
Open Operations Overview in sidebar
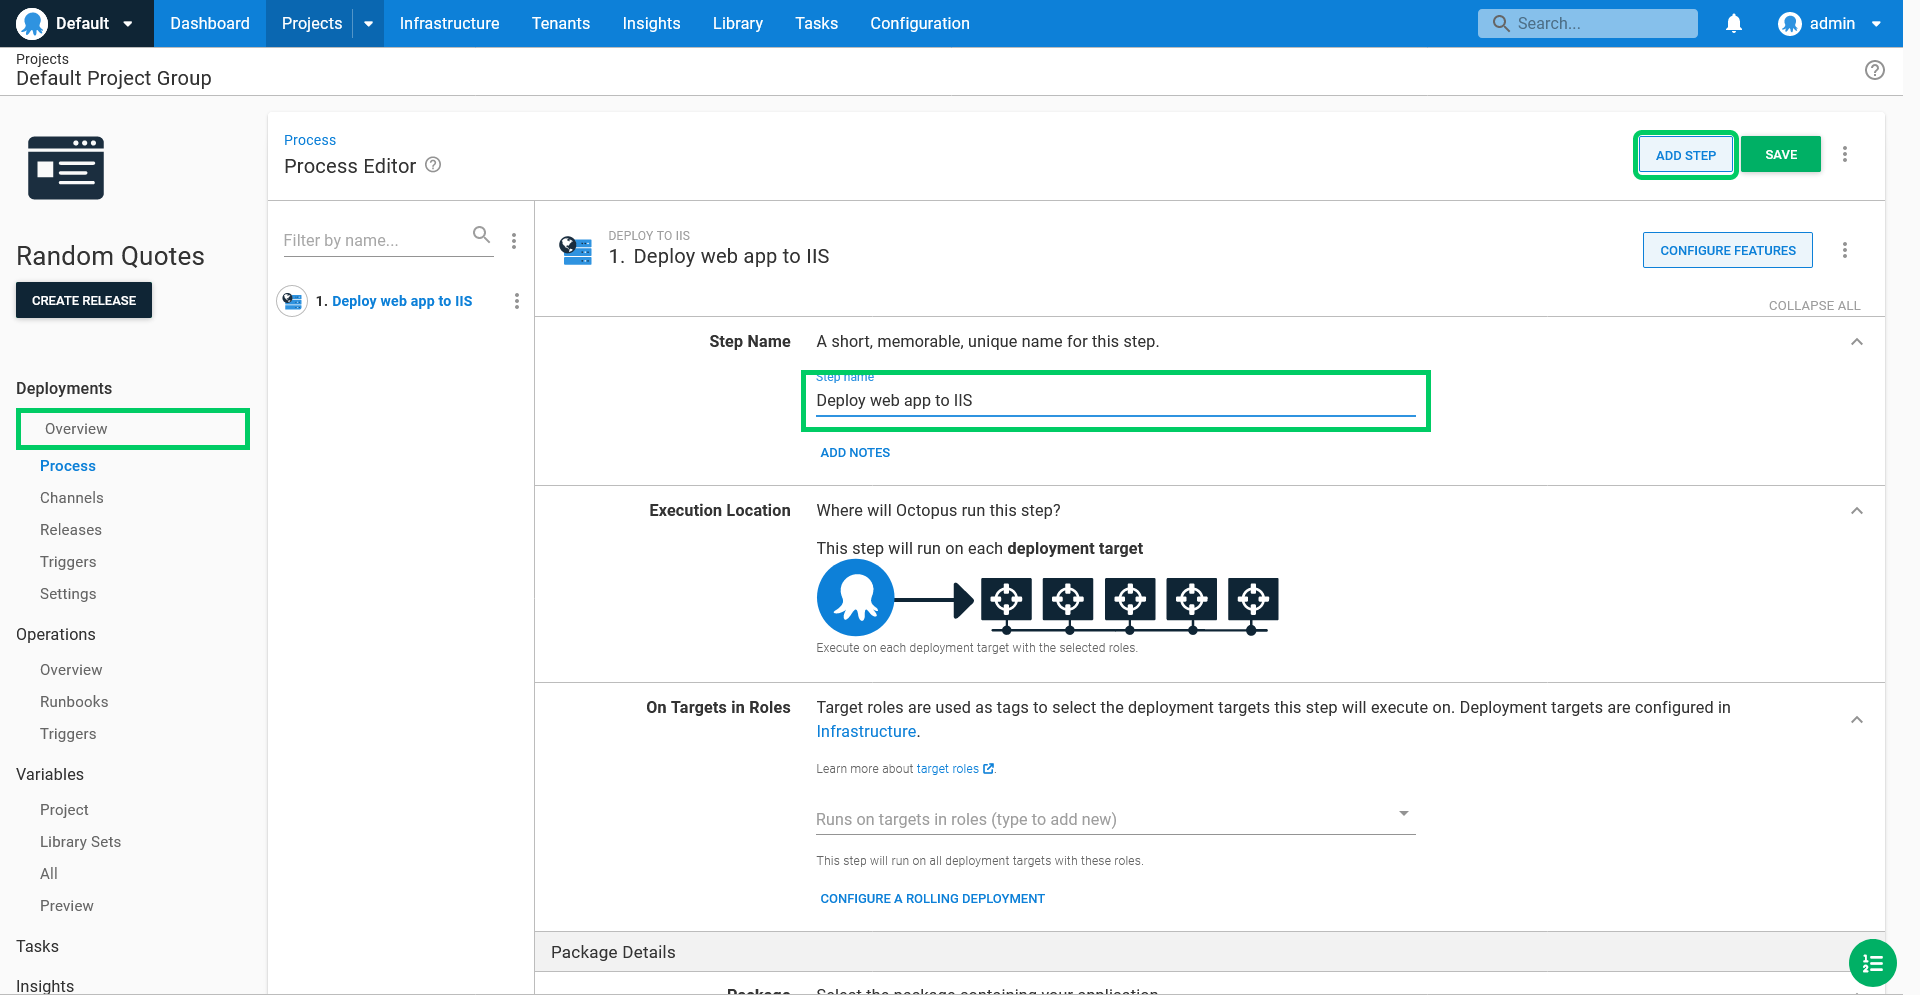pyautogui.click(x=71, y=670)
